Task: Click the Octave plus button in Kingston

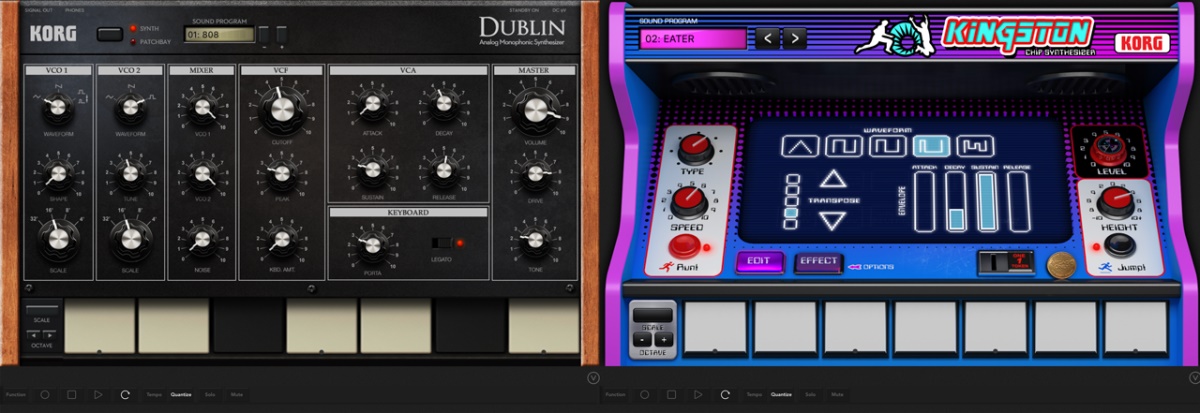Action: click(663, 340)
